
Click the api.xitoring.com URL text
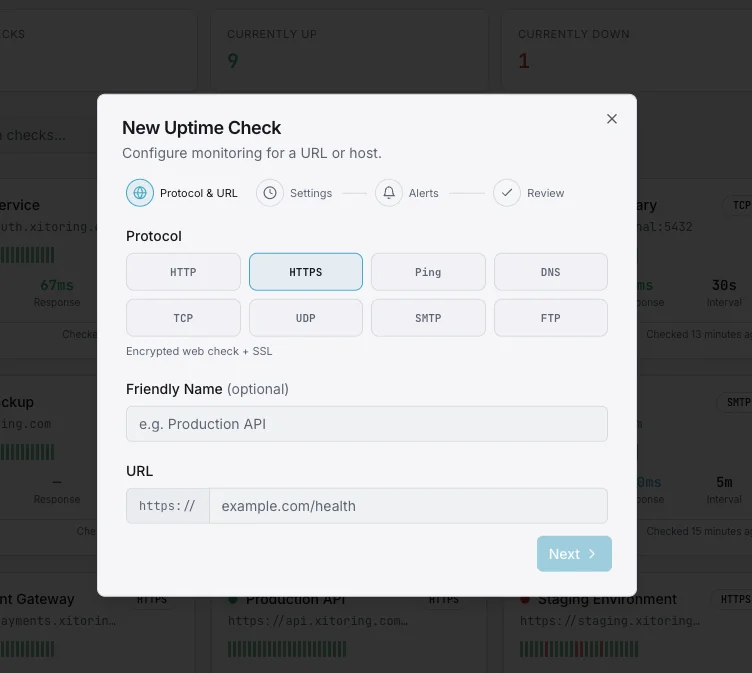[318, 621]
